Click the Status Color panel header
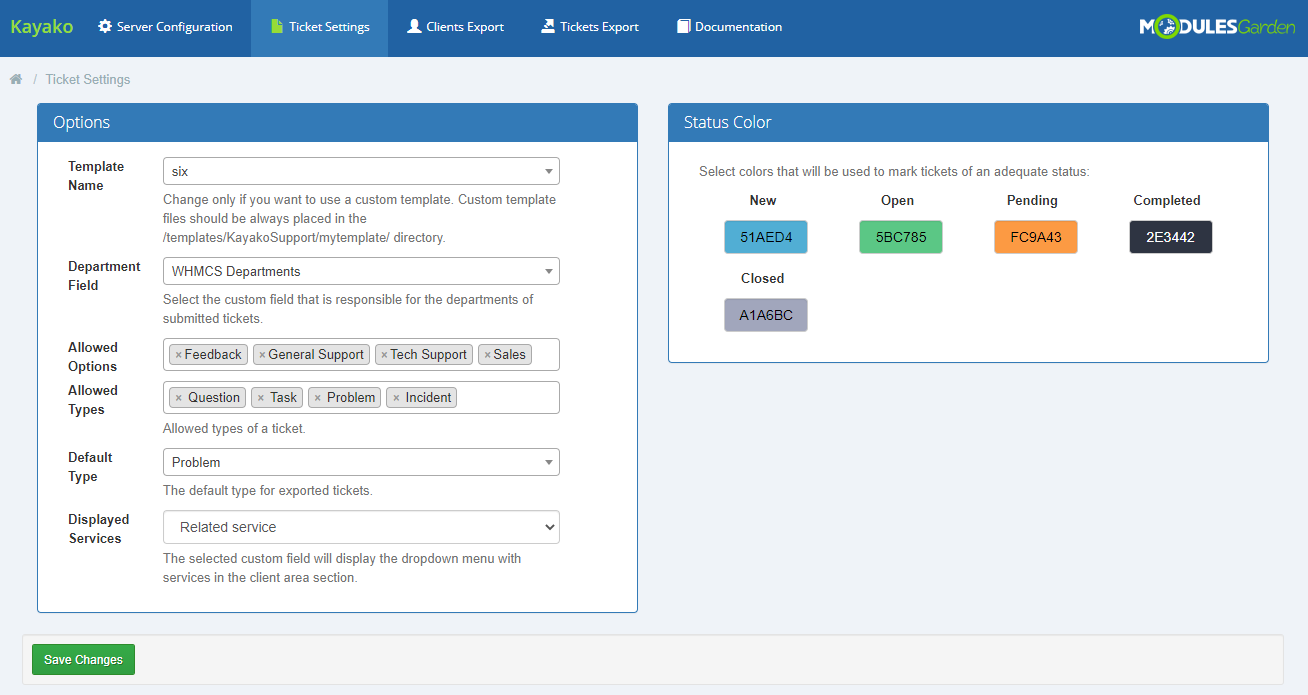 tap(968, 122)
